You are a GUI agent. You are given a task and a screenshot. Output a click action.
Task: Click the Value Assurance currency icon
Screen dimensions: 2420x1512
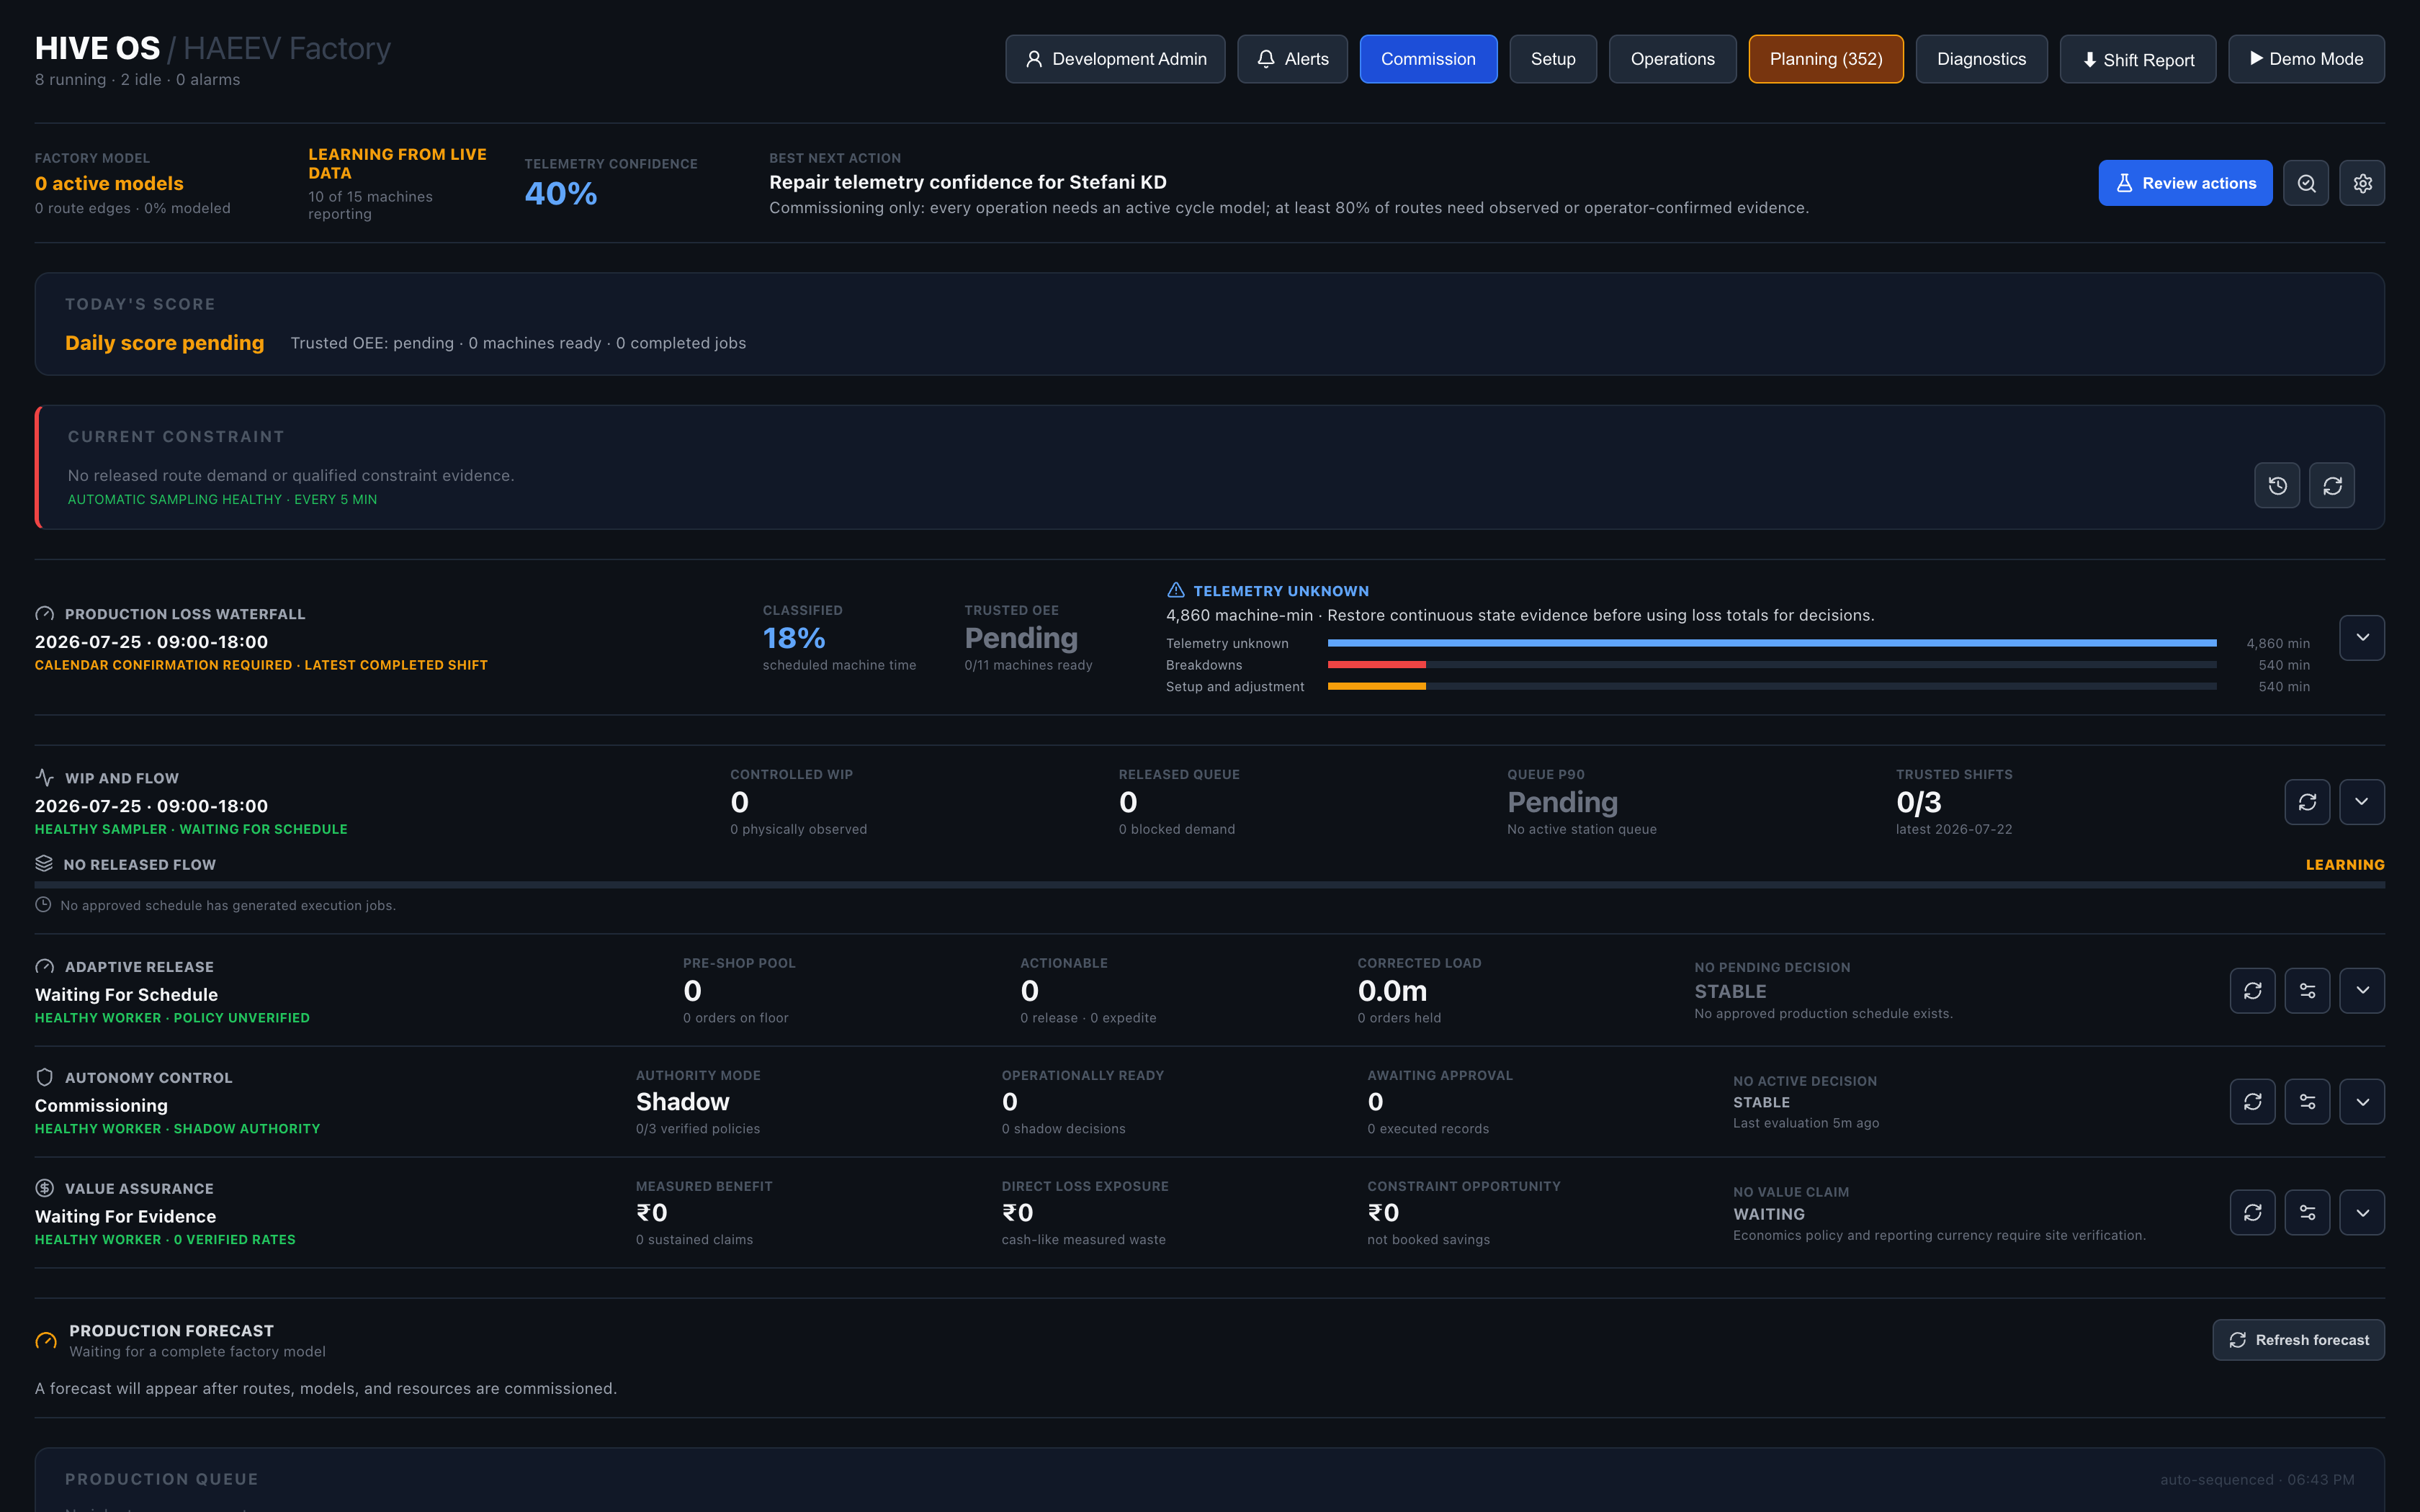[x=44, y=1188]
